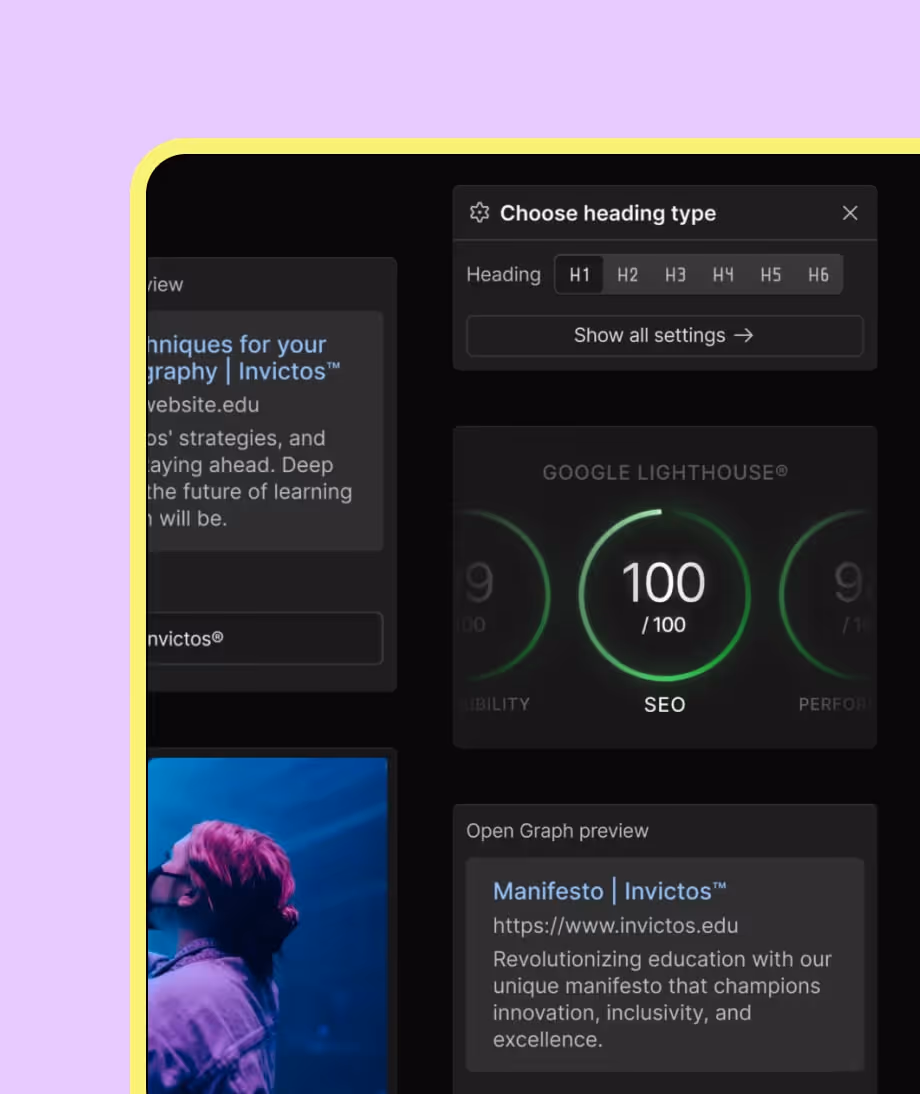Click the Open Graph preview heading
The width and height of the screenshot is (920, 1094).
point(557,831)
